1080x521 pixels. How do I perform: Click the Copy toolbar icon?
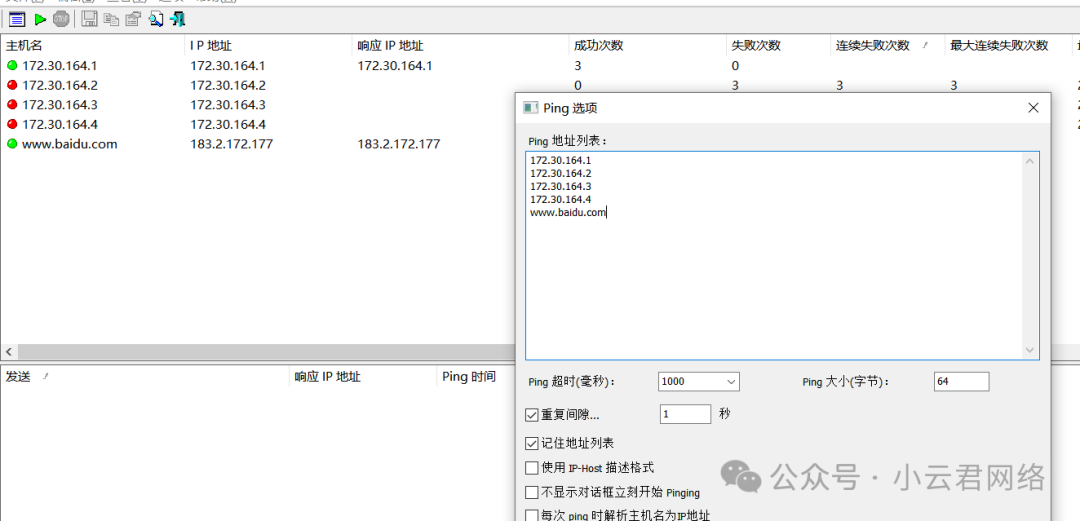[111, 19]
